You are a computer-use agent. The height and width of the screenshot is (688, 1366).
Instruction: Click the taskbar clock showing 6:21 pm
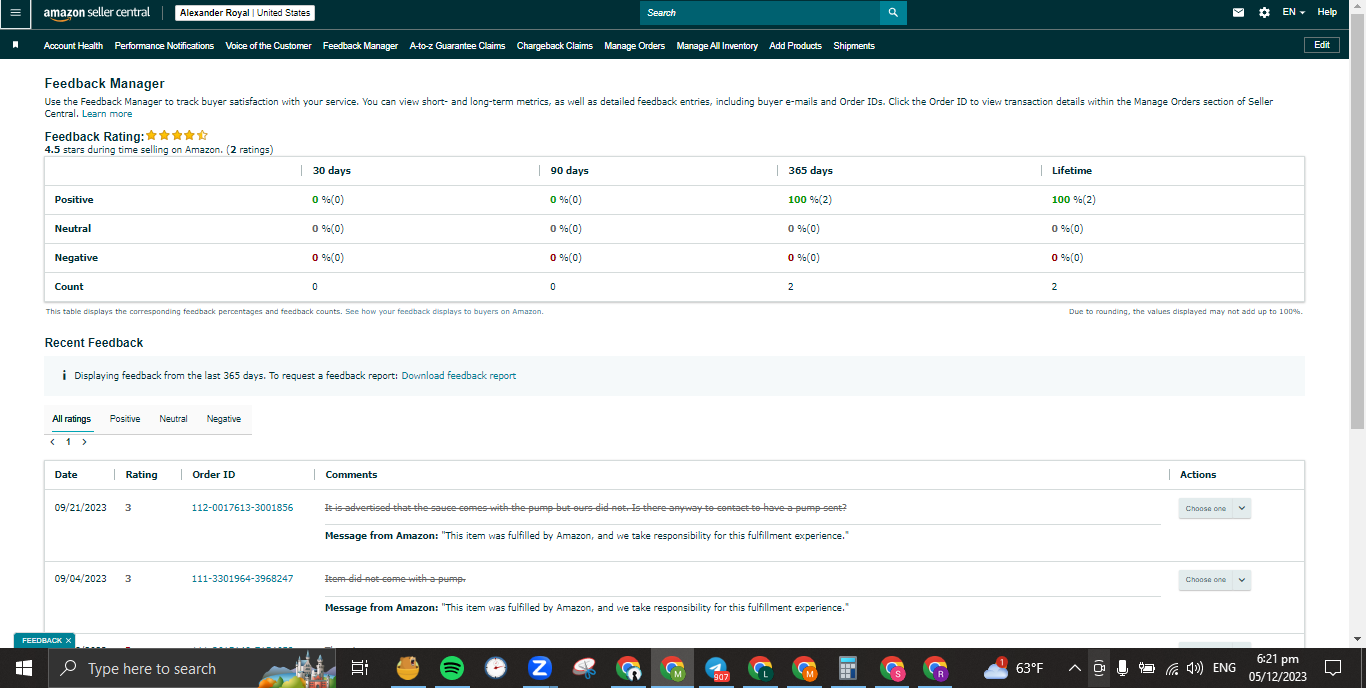click(1277, 668)
